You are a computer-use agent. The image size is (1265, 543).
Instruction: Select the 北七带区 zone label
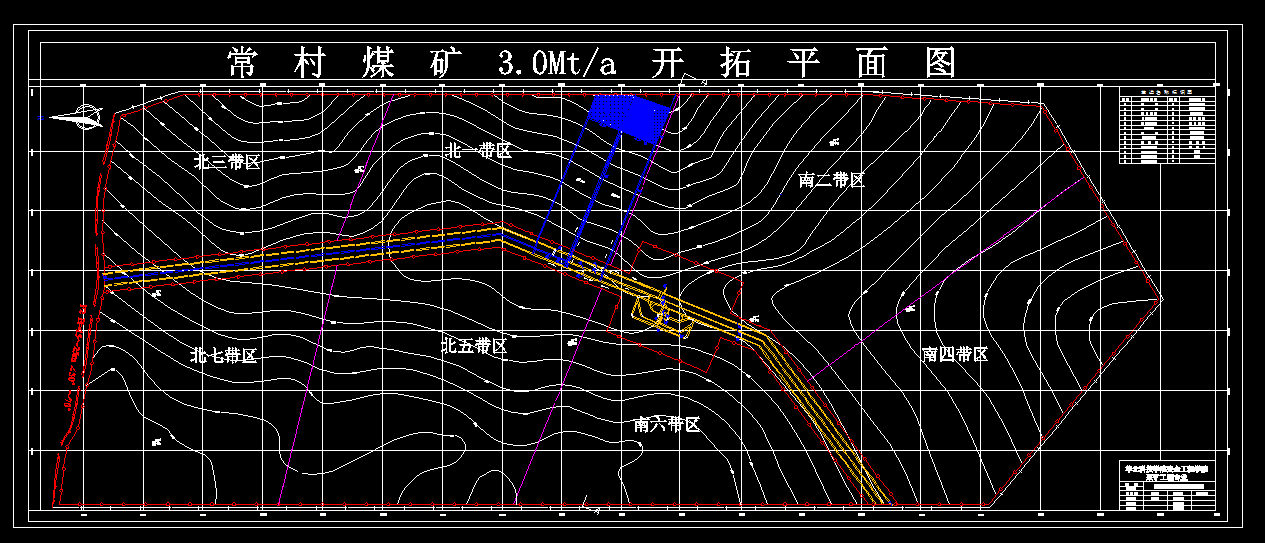pos(224,356)
